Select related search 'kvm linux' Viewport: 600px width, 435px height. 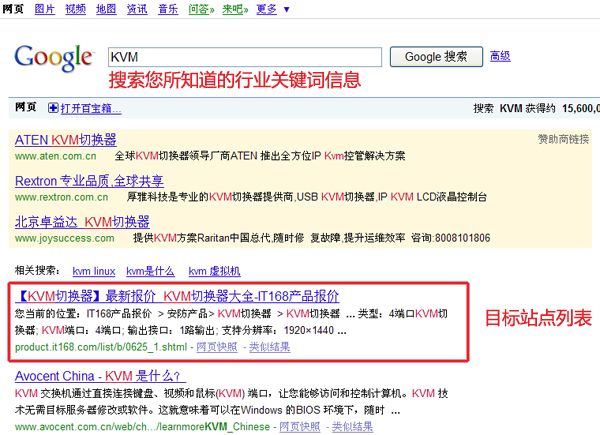[x=94, y=271]
